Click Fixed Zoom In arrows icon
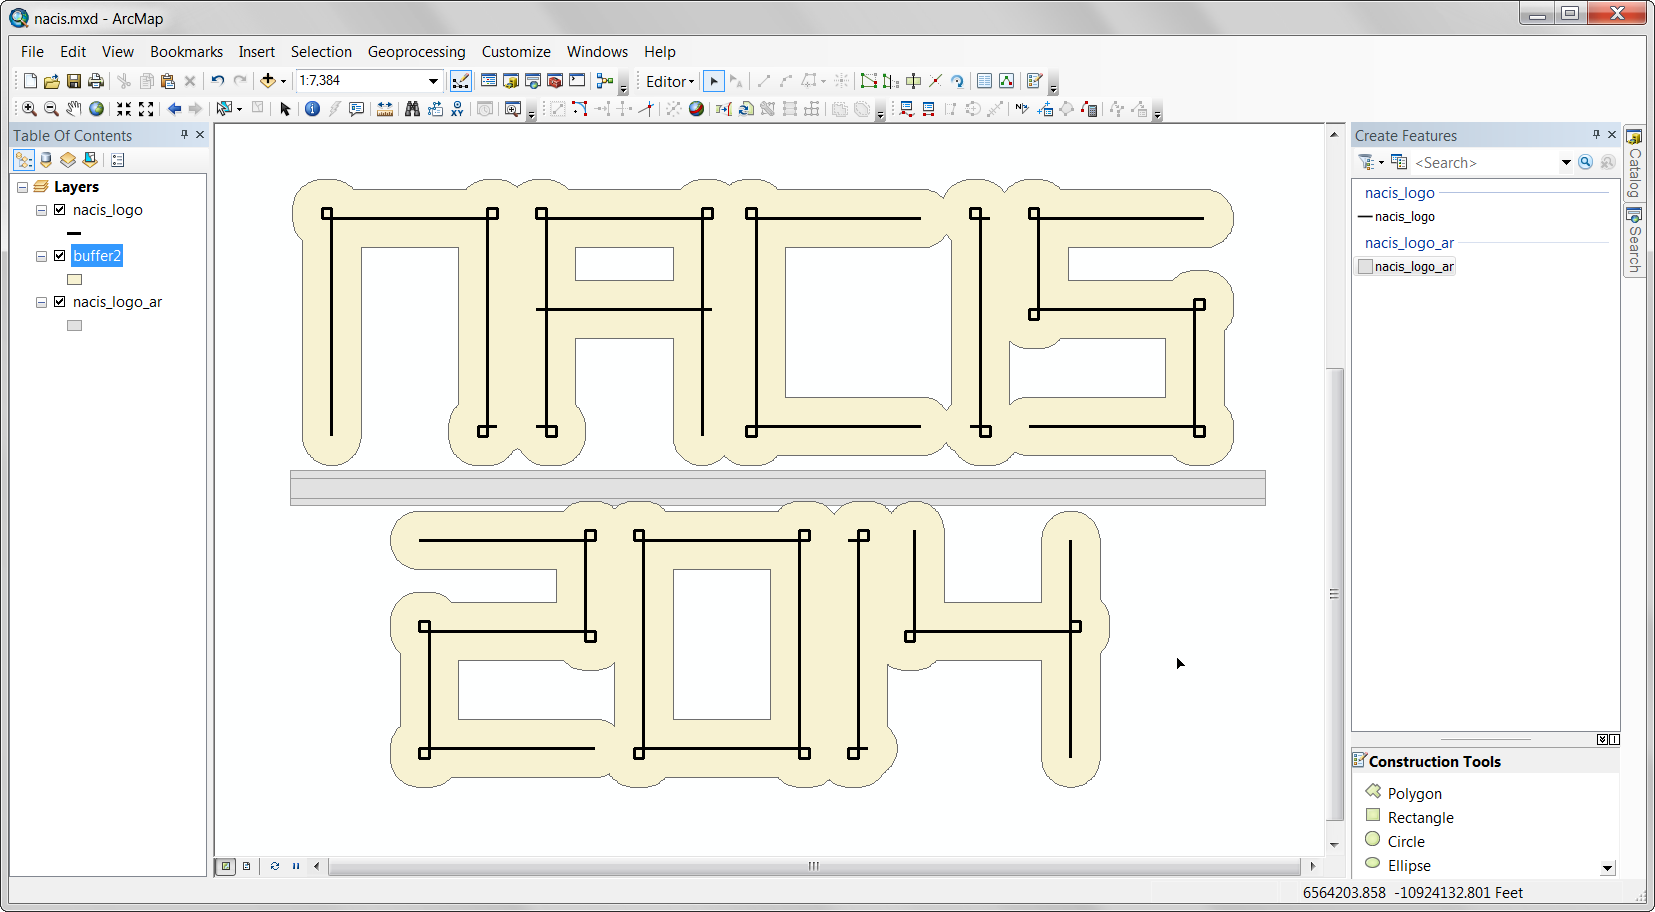The width and height of the screenshot is (1655, 912). click(x=124, y=109)
